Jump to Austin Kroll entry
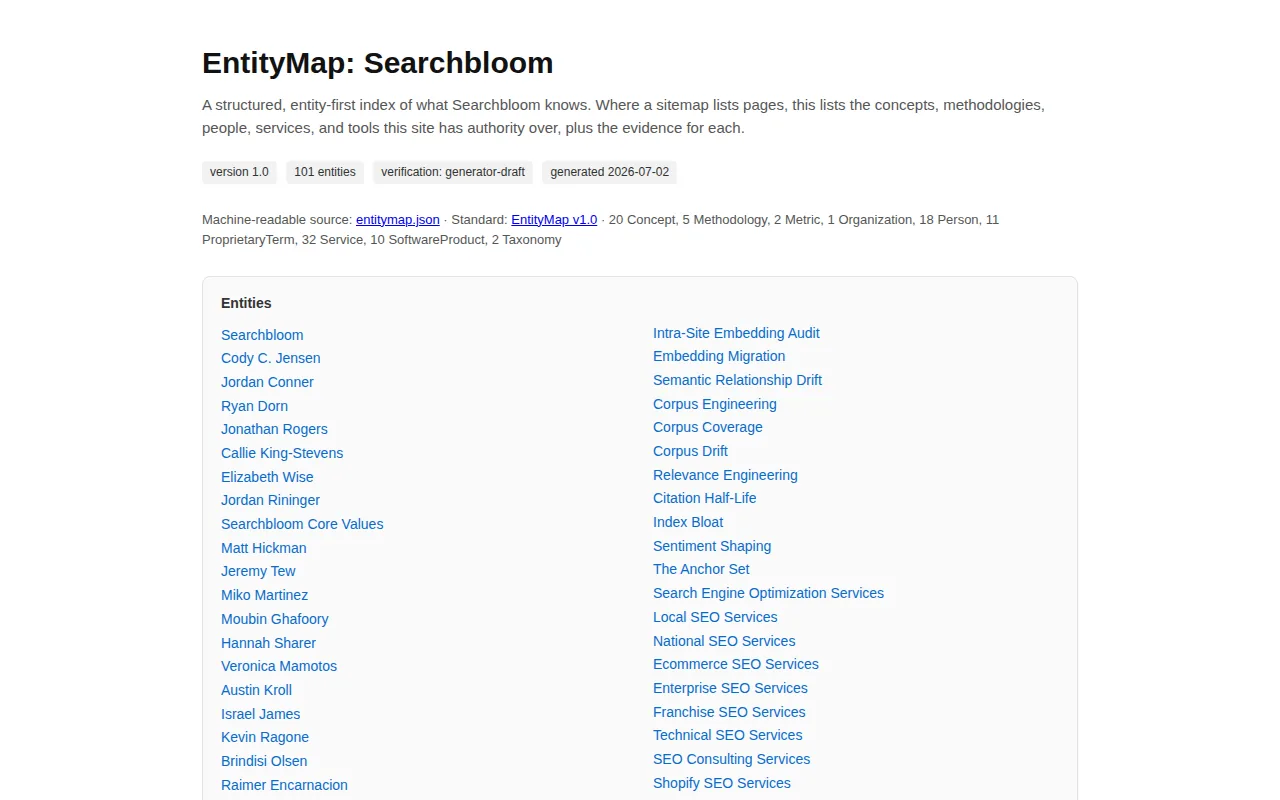1280x800 pixels. tap(256, 690)
